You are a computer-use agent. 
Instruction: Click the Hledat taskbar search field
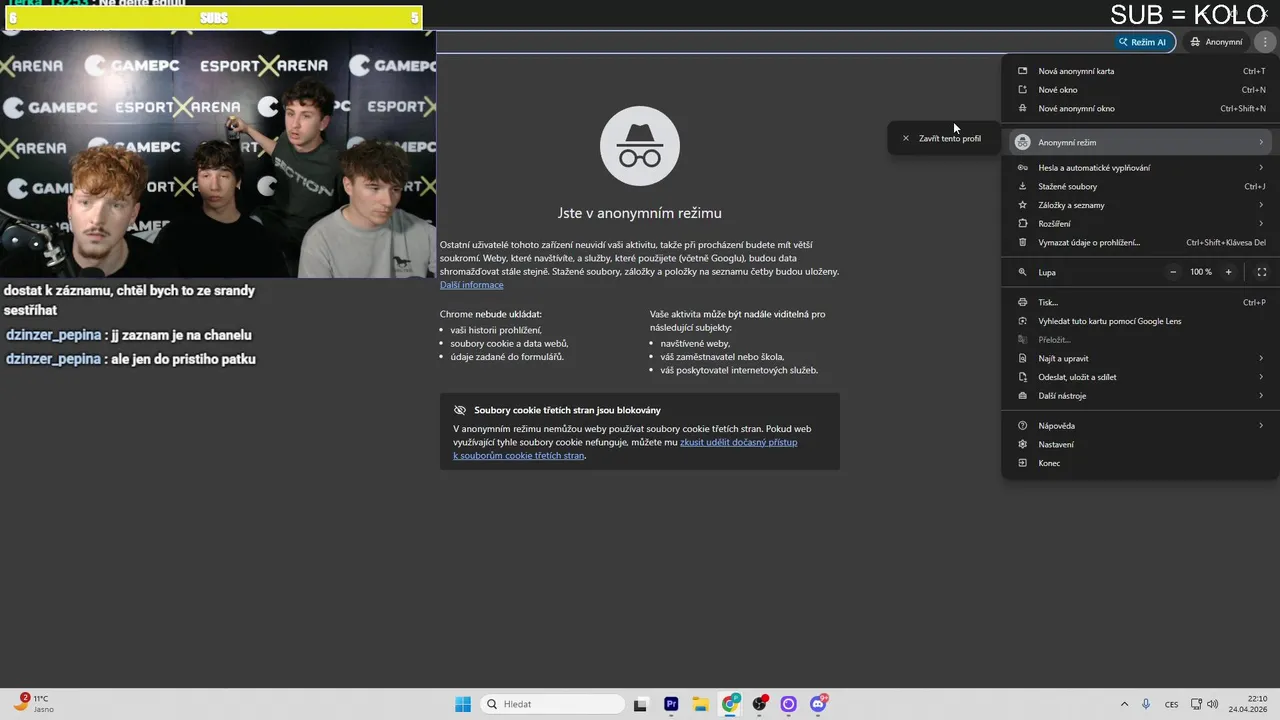(553, 704)
